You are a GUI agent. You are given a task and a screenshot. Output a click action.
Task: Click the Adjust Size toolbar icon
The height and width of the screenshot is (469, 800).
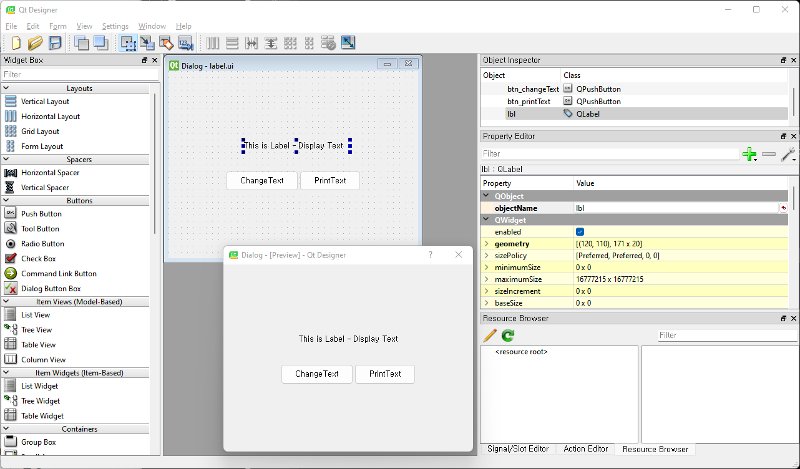[x=348, y=43]
